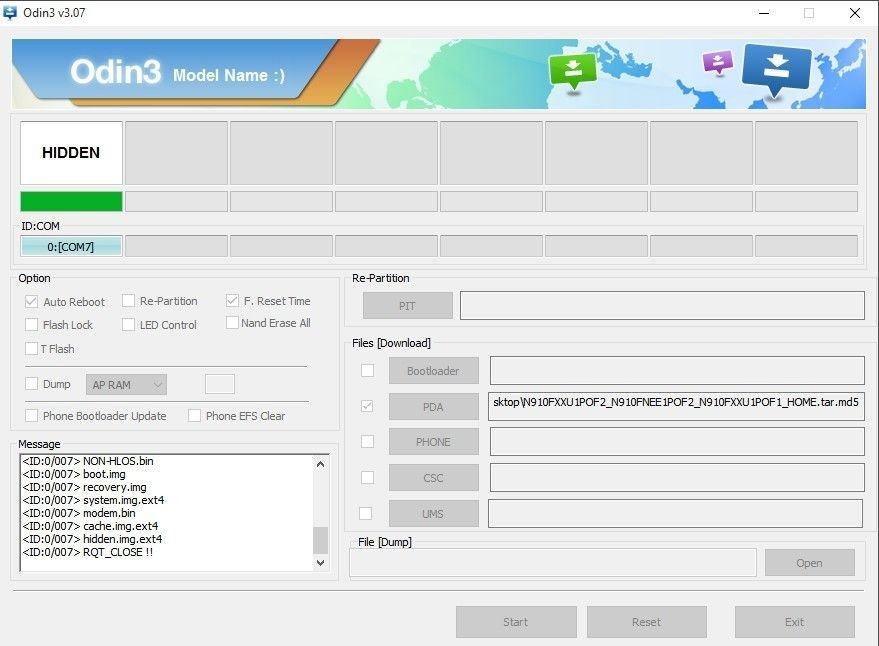Click the File Dump path field
The height and width of the screenshot is (646, 879).
(x=553, y=562)
